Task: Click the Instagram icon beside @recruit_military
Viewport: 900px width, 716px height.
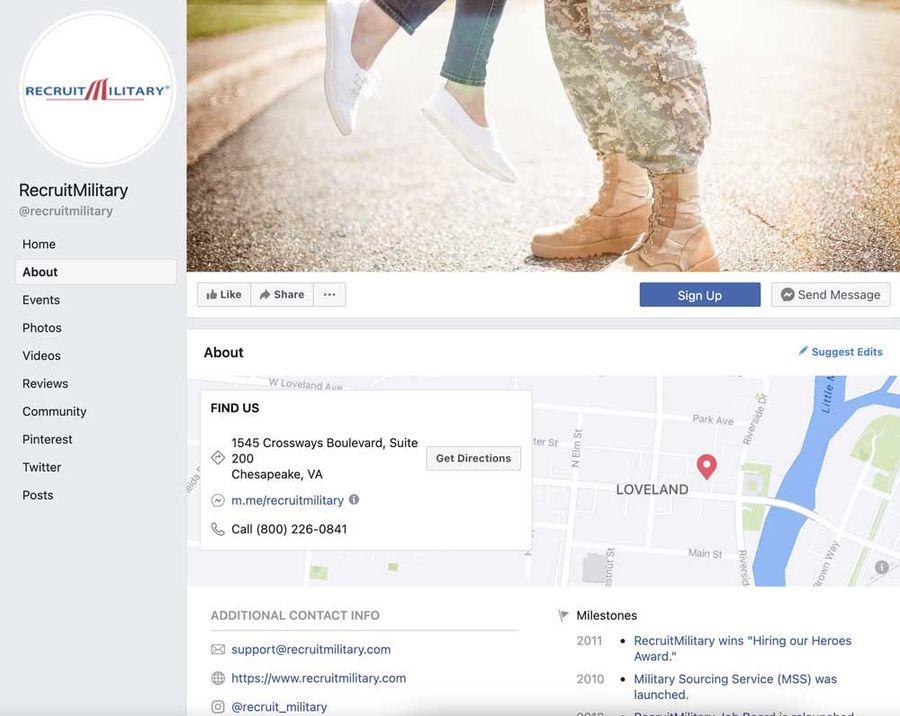Action: [x=218, y=707]
